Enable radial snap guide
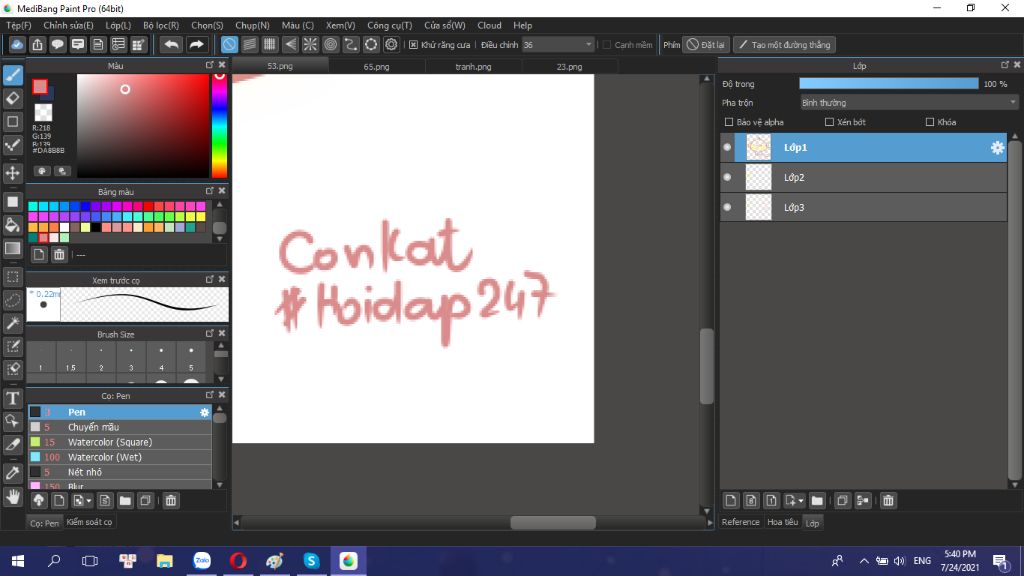The image size is (1024, 576). click(x=310, y=44)
